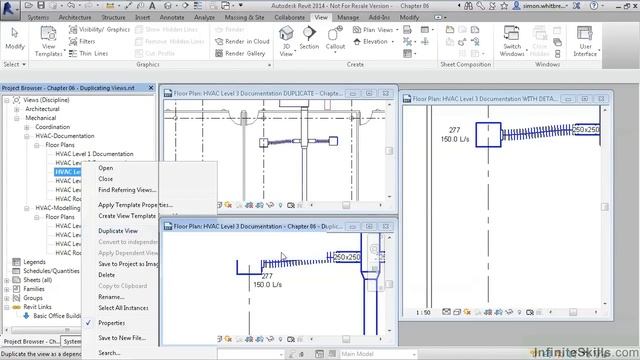Toggle the Properties checkmark in context menu
The width and height of the screenshot is (640, 360).
click(x=88, y=323)
